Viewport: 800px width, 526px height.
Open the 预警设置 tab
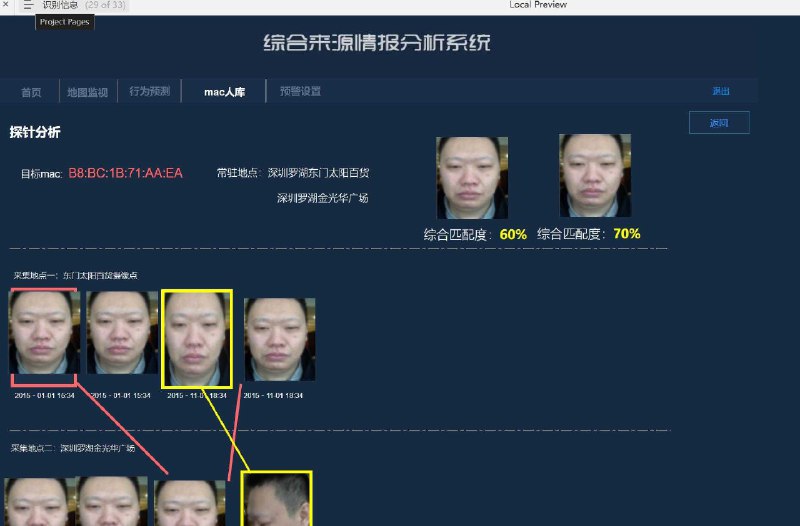(x=300, y=91)
